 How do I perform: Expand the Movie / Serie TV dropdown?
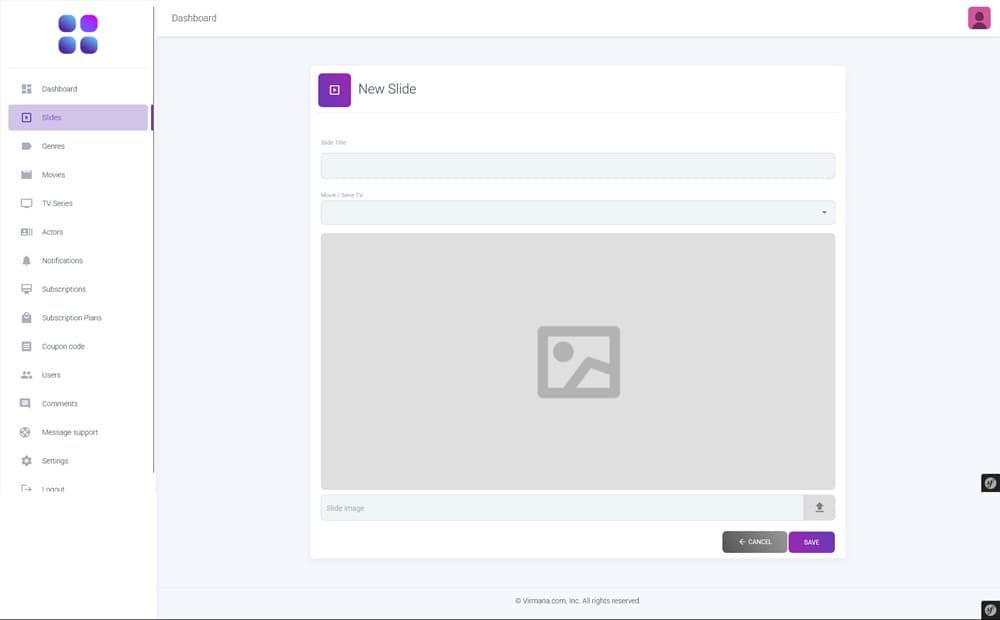[x=577, y=212]
